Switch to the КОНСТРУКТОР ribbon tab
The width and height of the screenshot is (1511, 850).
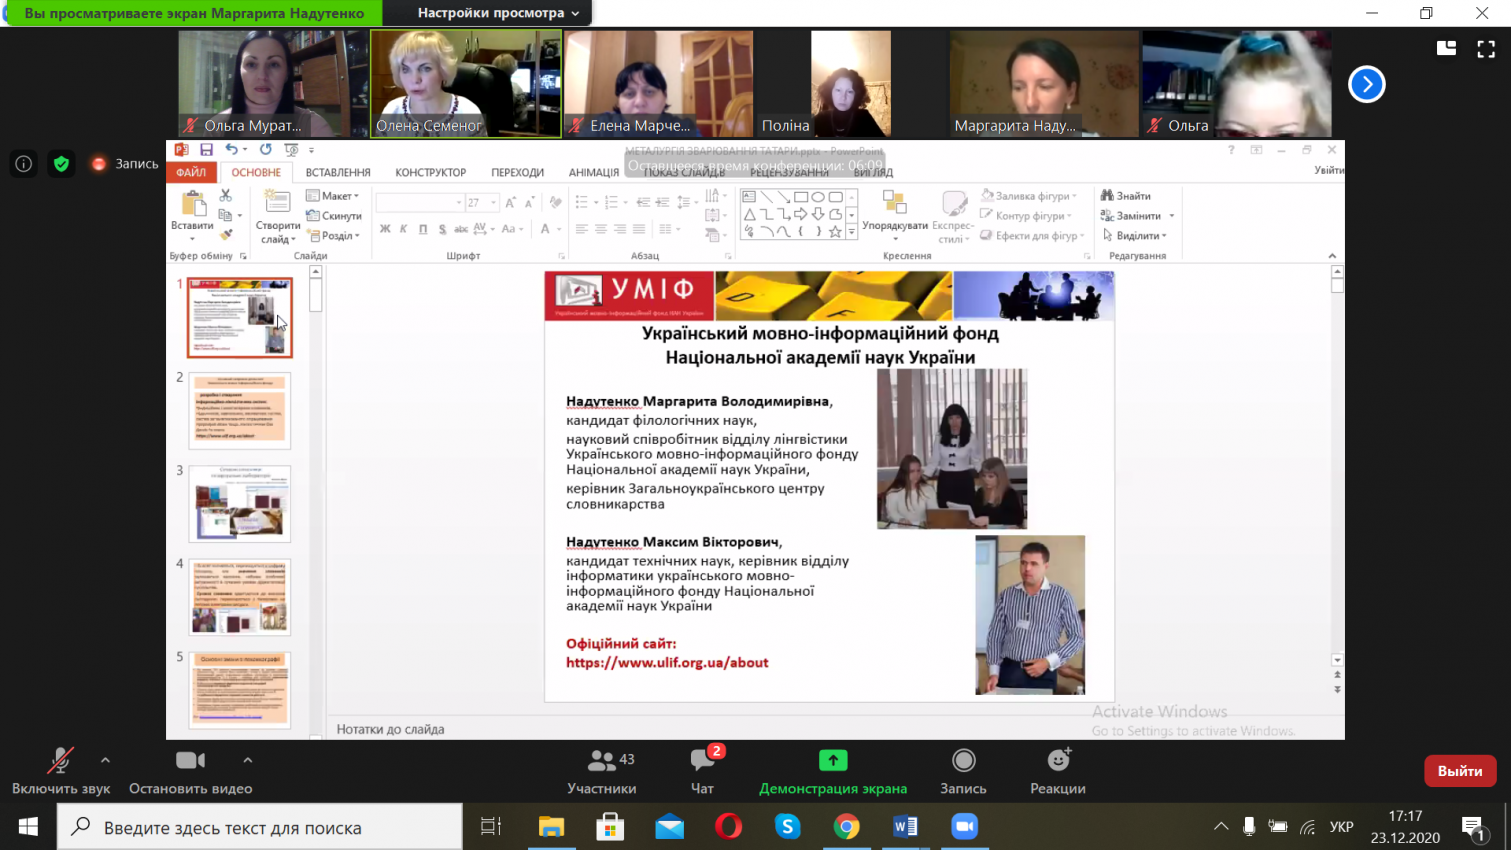click(x=430, y=172)
